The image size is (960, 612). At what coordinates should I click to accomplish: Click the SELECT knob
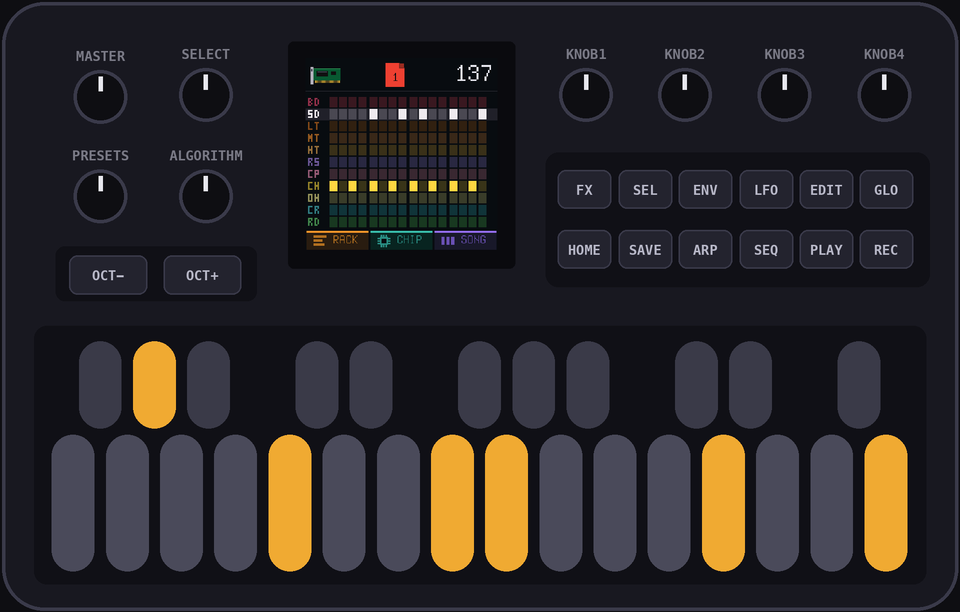pos(206,95)
